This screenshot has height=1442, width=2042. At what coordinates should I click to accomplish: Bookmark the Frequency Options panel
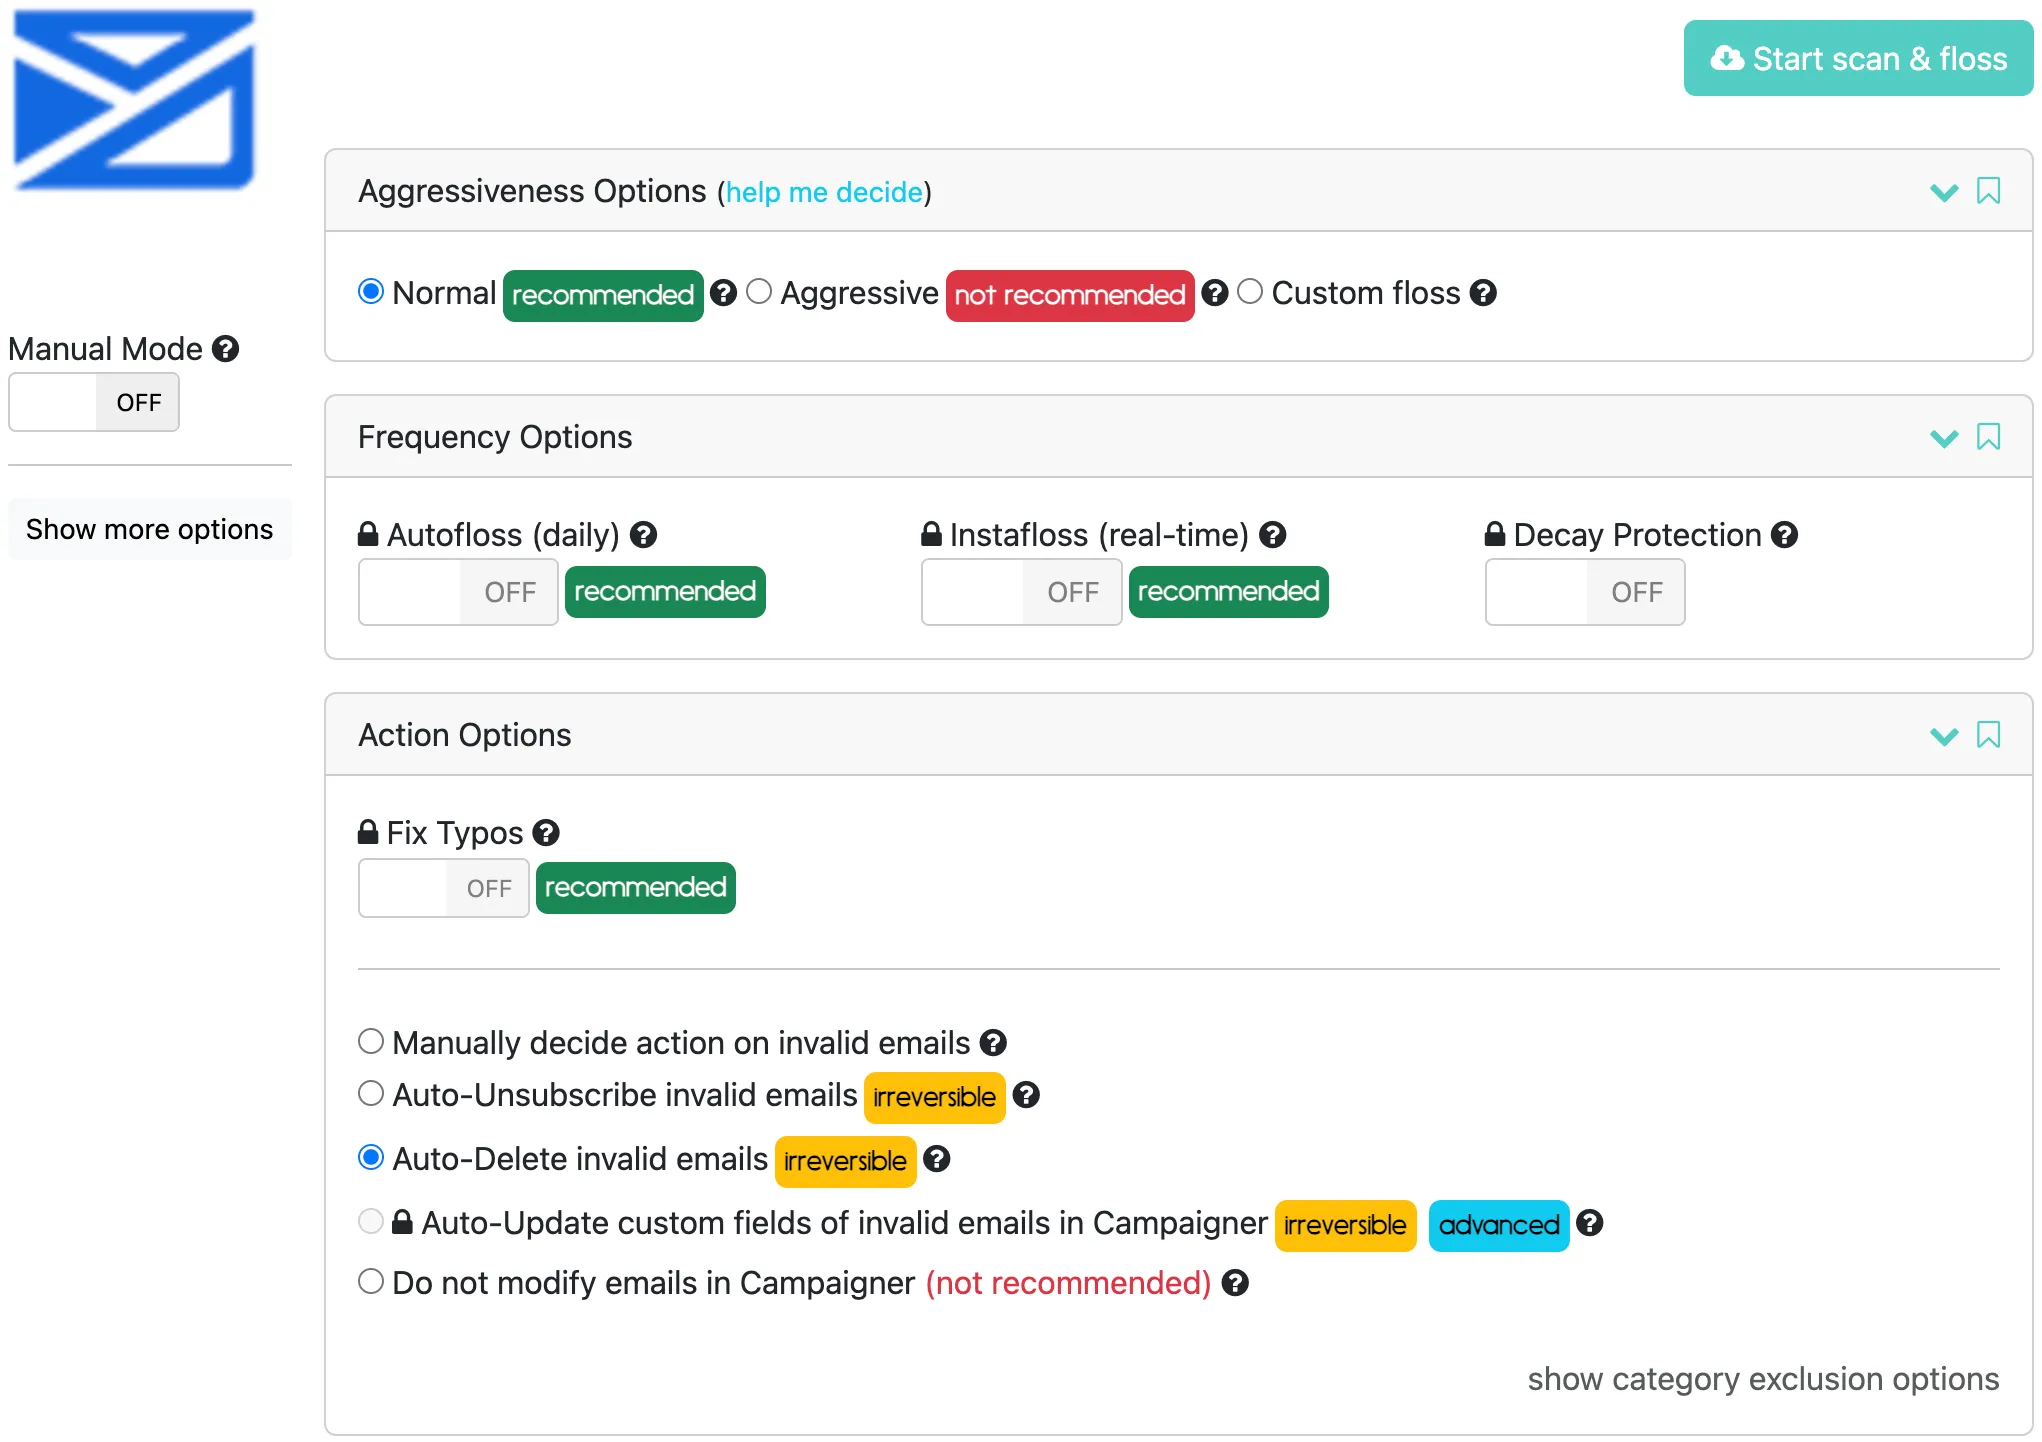coord(1988,437)
